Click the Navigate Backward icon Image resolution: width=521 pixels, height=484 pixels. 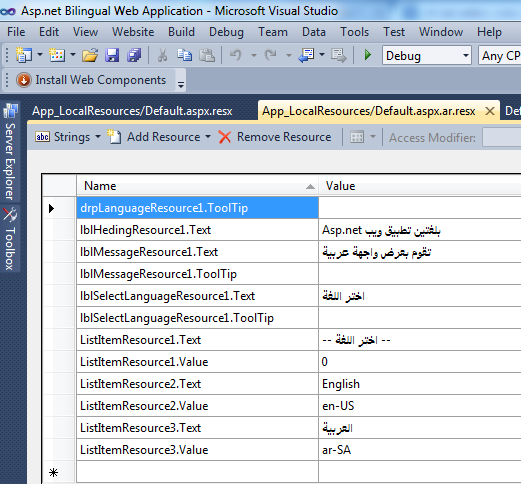(306, 55)
